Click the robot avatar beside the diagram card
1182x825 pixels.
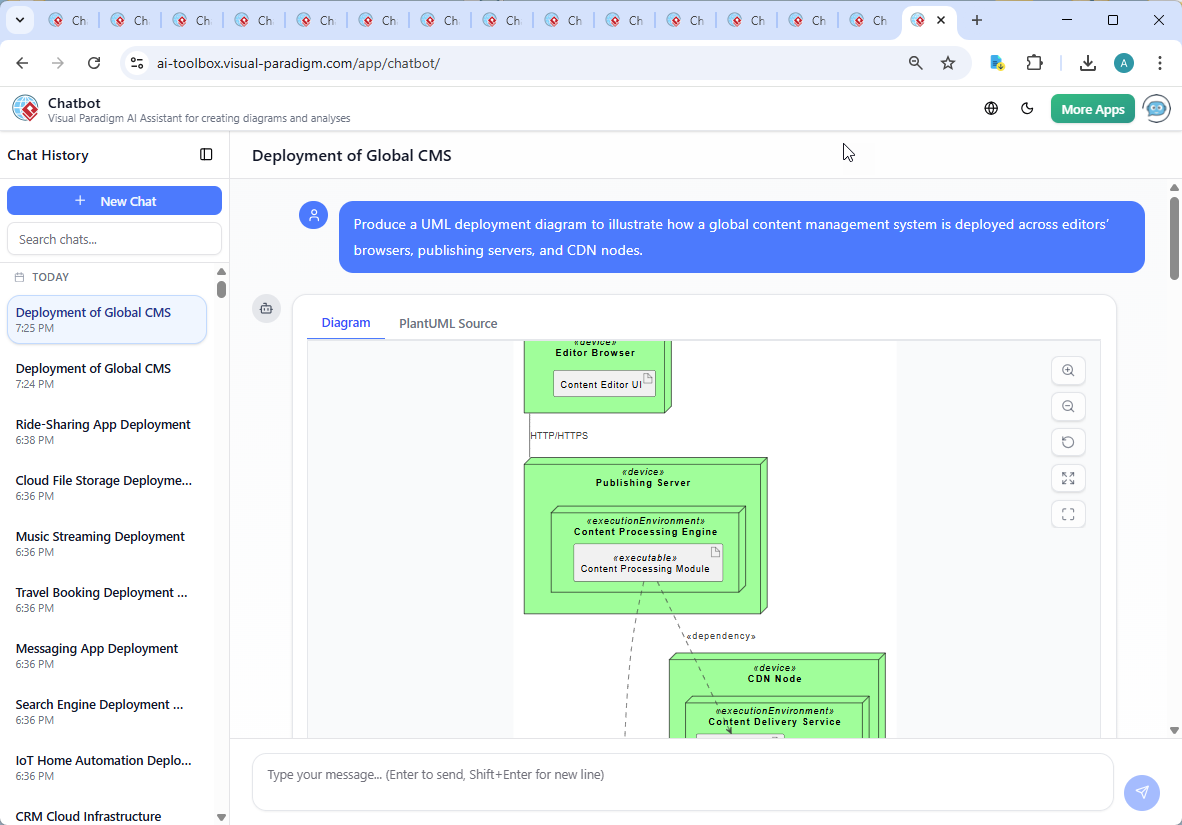266,309
